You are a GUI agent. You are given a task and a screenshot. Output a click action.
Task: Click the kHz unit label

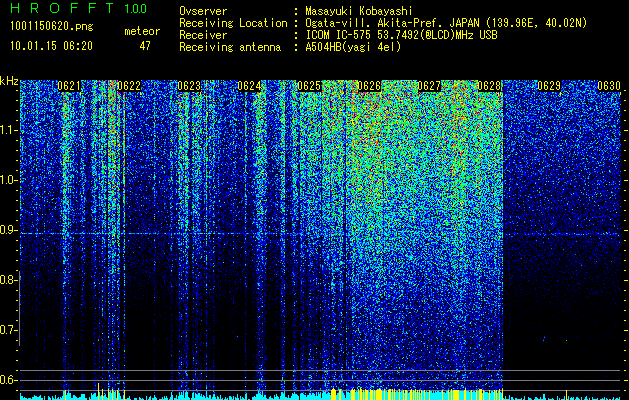pos(9,81)
